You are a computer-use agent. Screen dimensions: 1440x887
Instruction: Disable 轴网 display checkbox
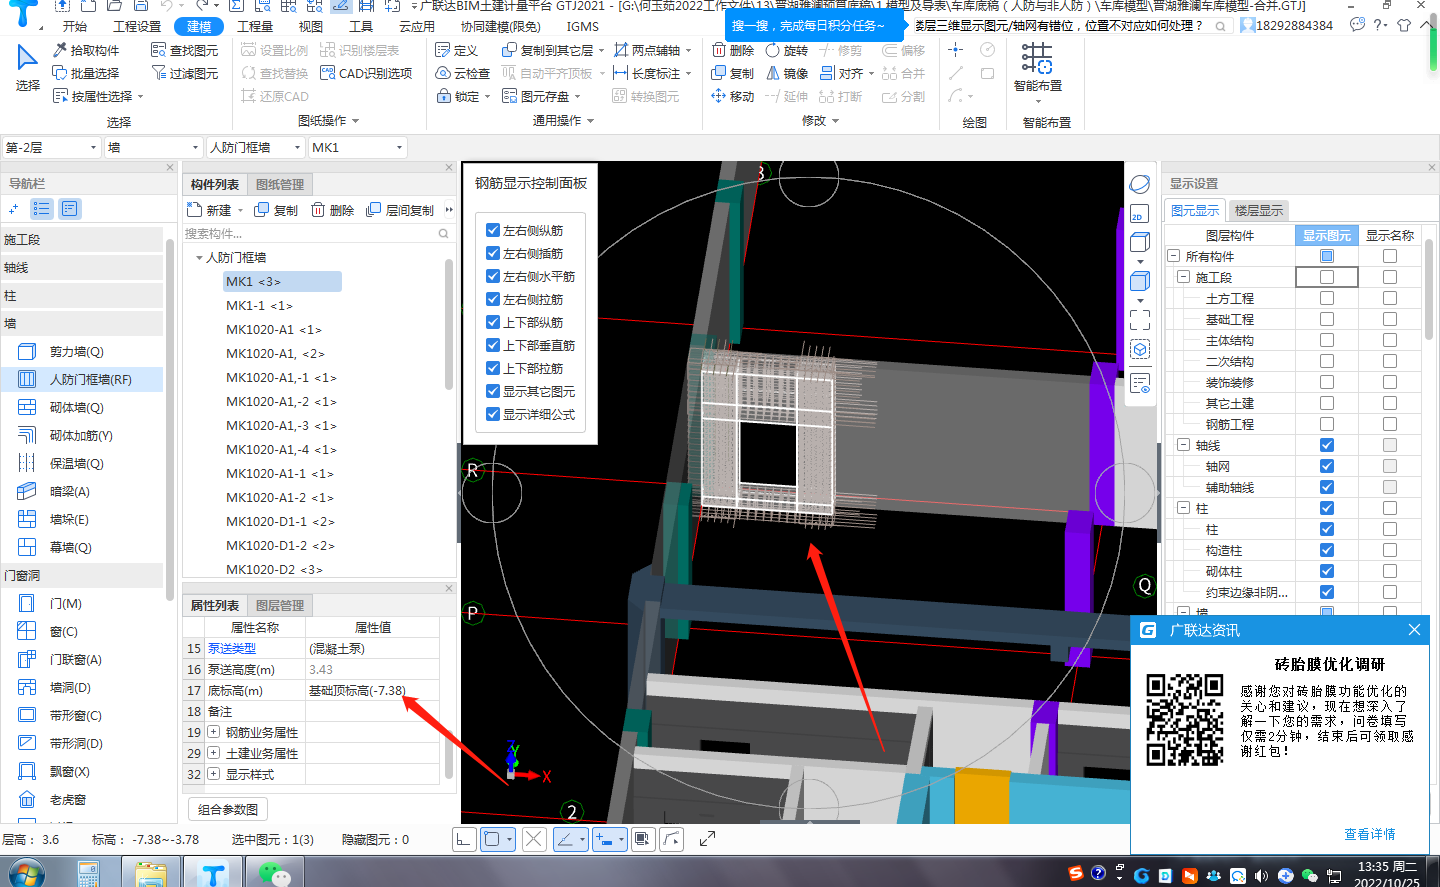pyautogui.click(x=1326, y=466)
